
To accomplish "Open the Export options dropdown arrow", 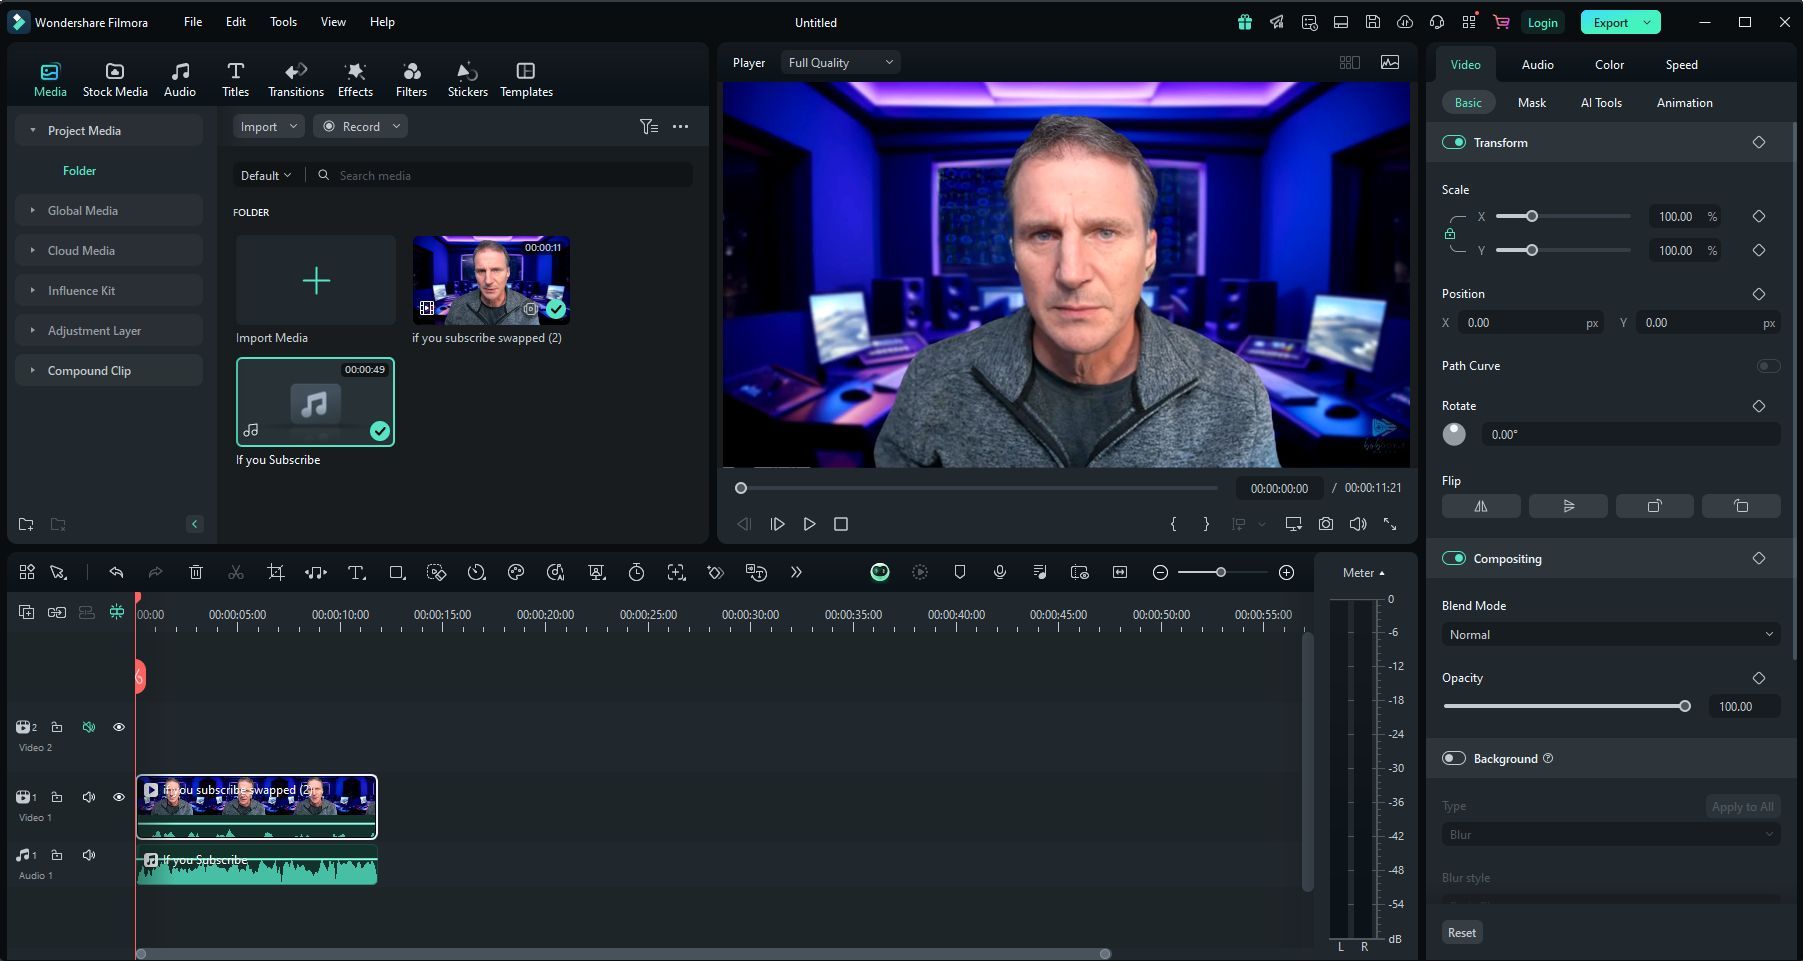I will 1647,22.
